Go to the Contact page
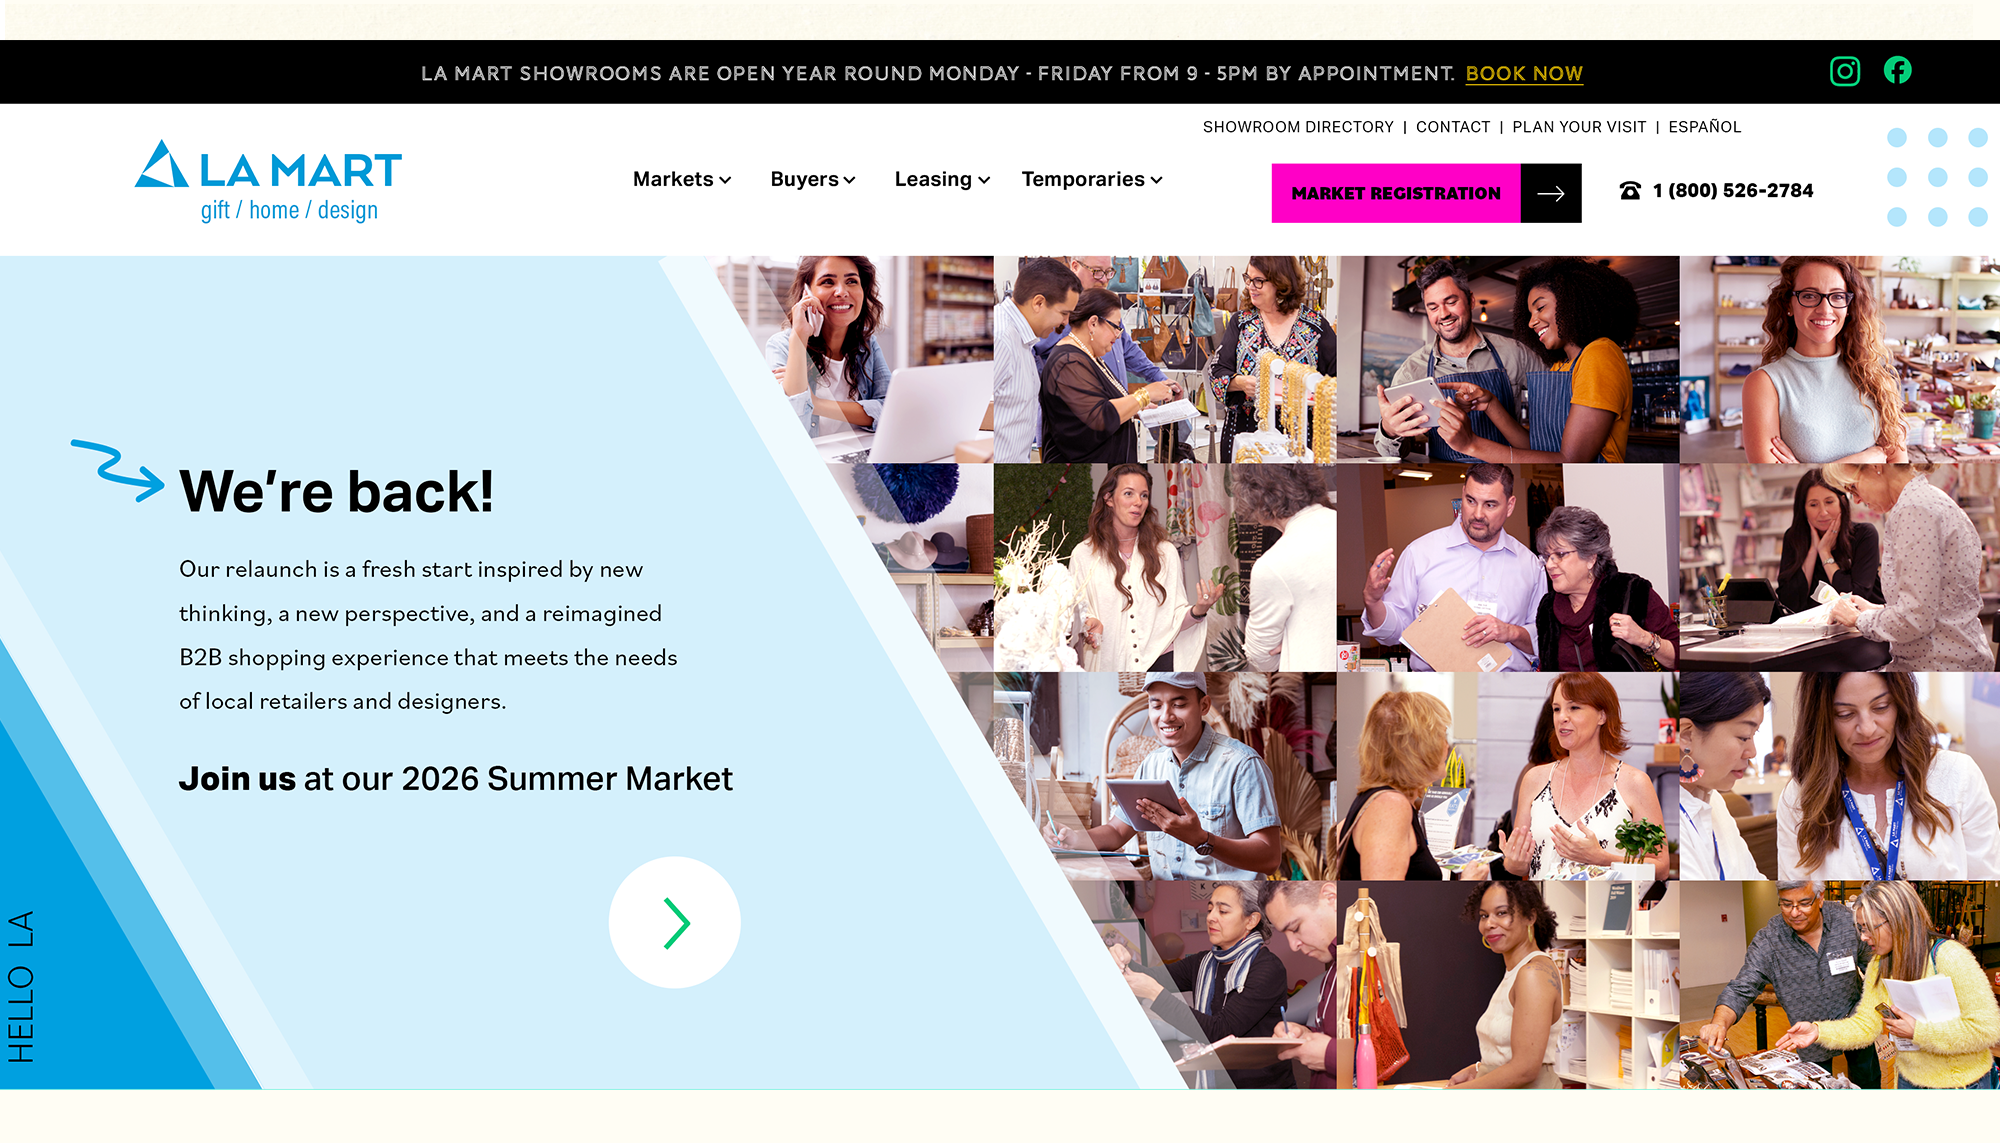This screenshot has width=2000, height=1143. (1453, 127)
